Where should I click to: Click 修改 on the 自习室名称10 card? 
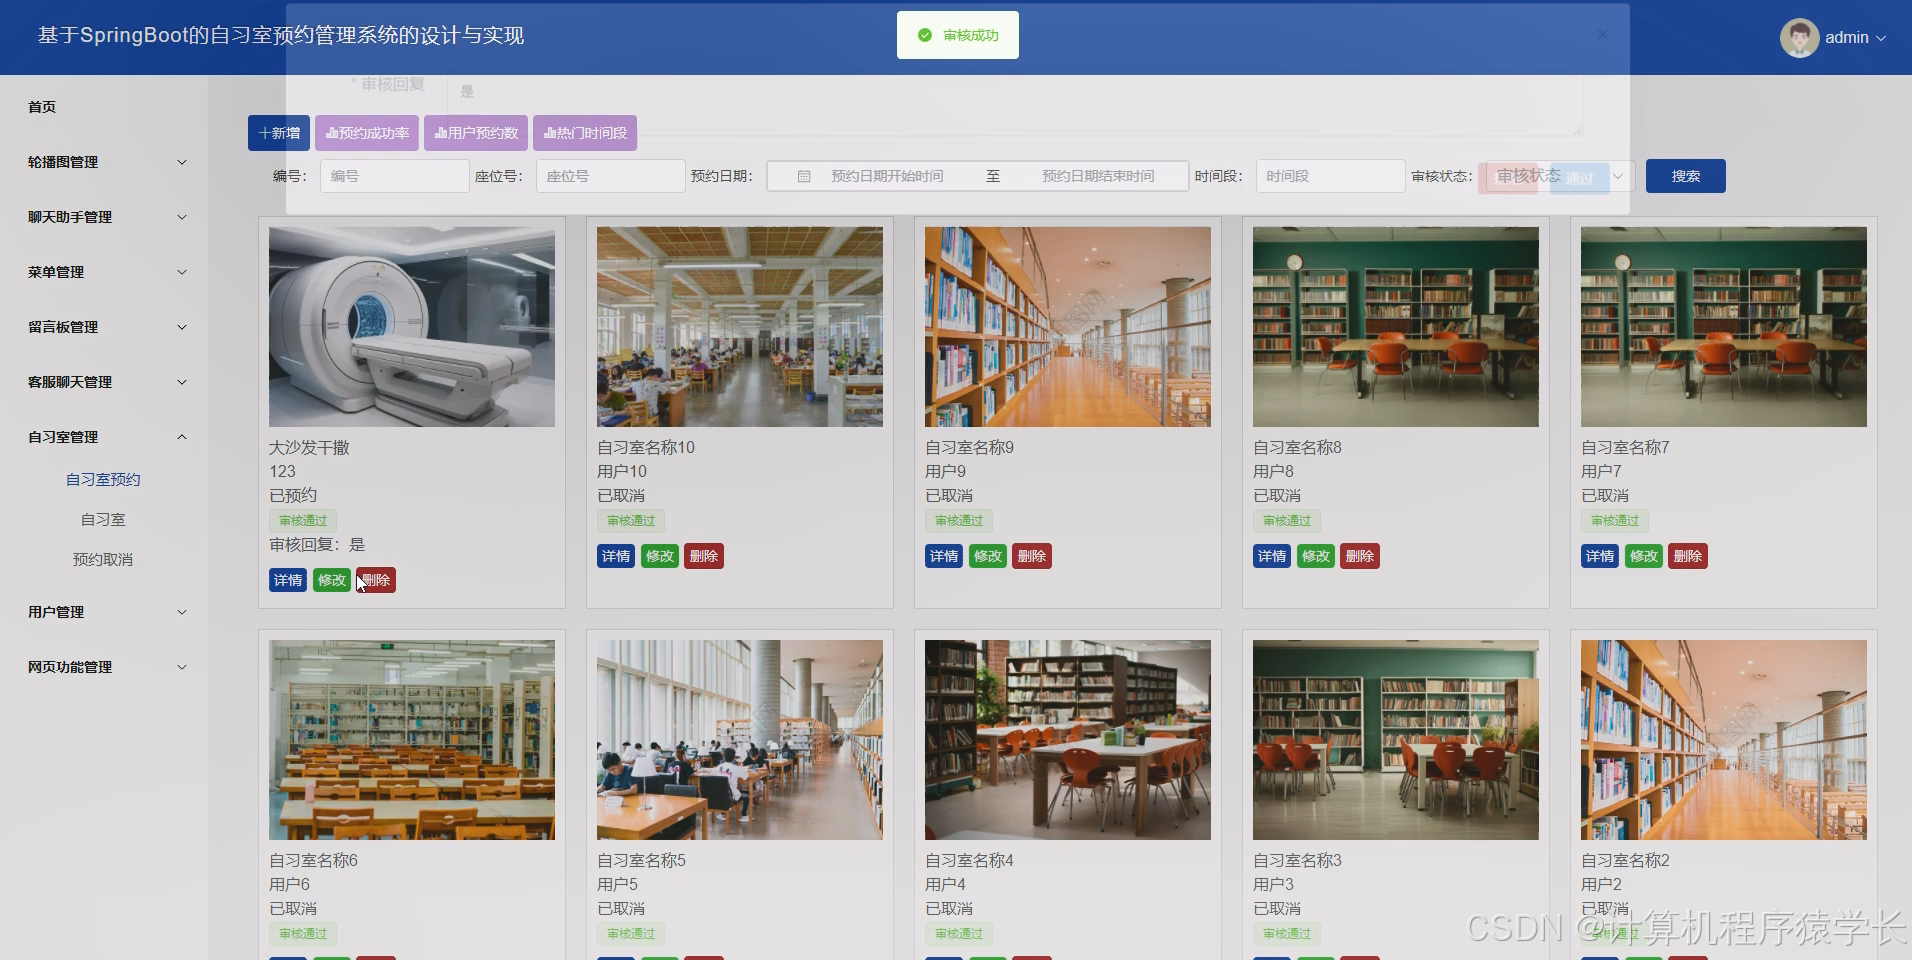point(660,556)
